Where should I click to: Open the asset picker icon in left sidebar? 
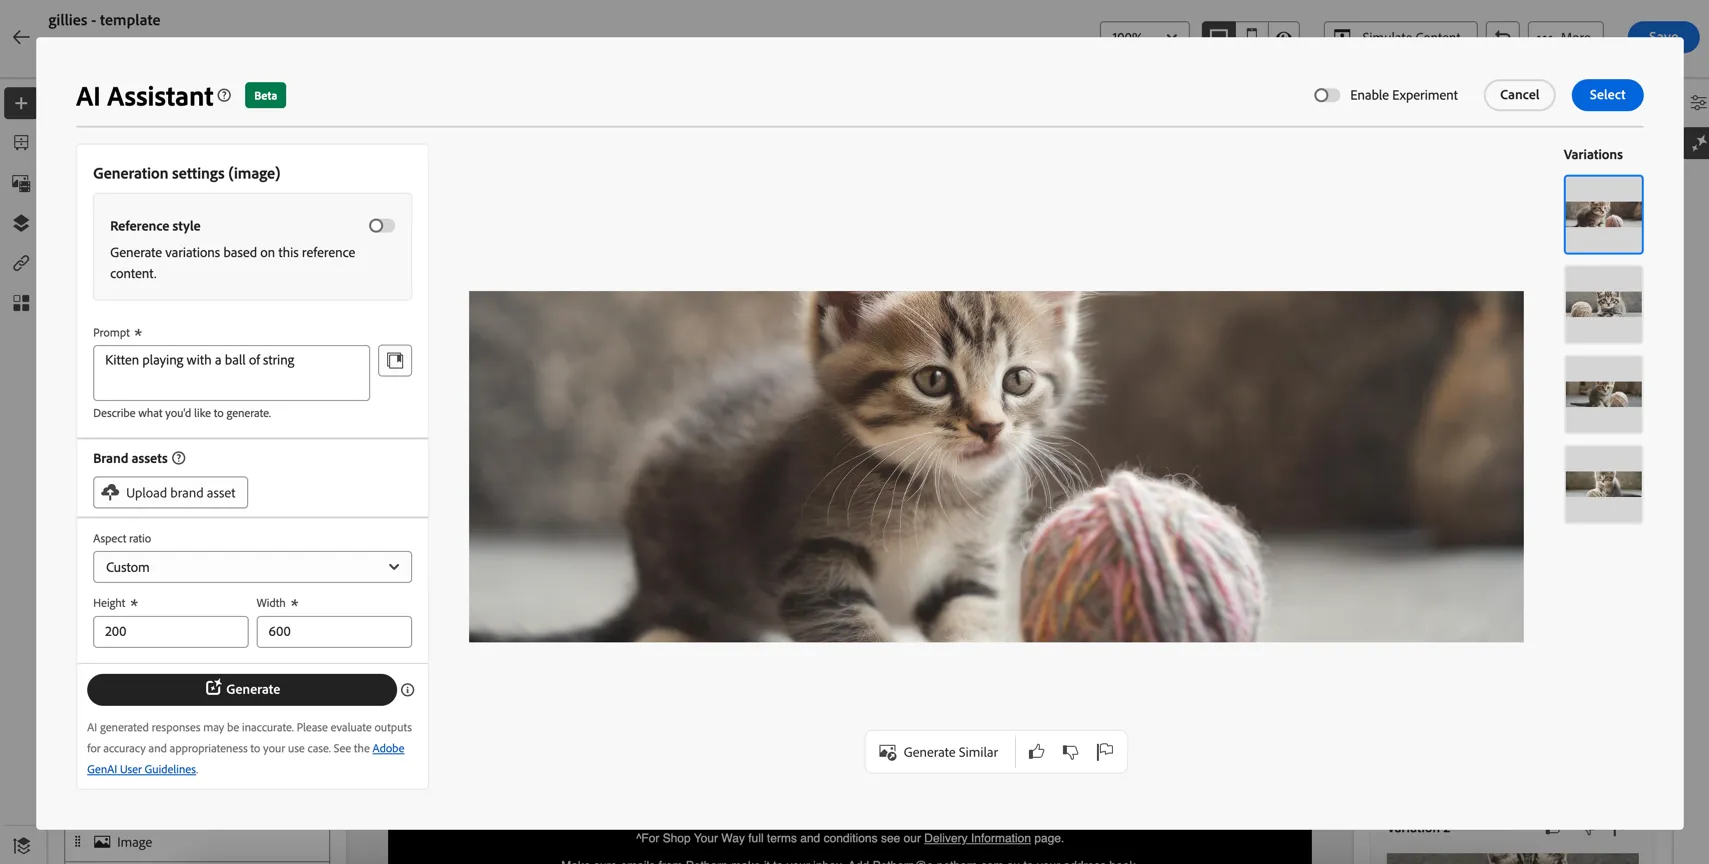(x=21, y=183)
